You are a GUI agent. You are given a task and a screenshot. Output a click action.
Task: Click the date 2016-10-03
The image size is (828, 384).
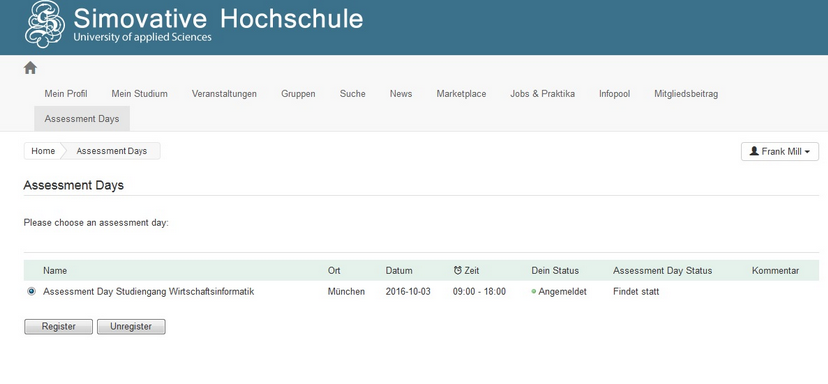(x=408, y=291)
